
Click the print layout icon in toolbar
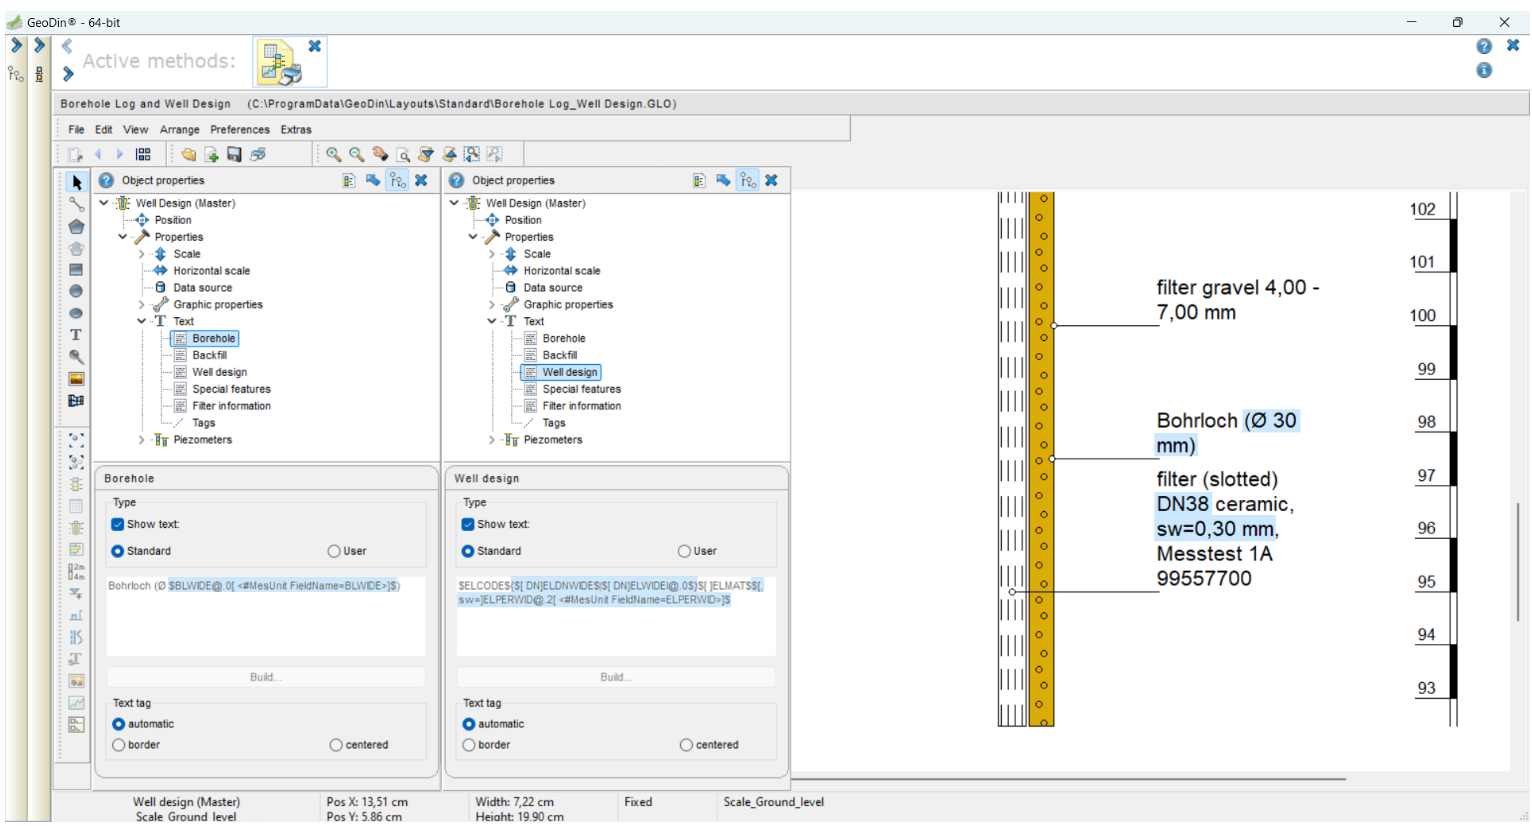[258, 154]
